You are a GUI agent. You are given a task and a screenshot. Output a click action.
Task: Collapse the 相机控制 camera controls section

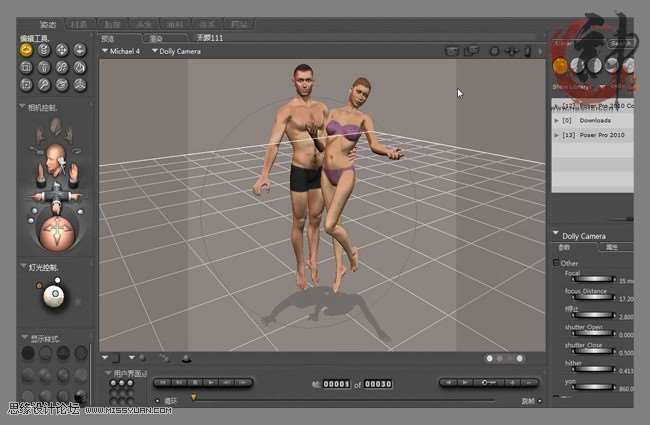click(22, 107)
